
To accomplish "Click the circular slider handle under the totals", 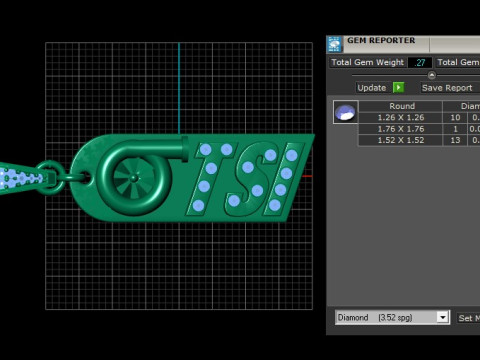I will 432,75.
